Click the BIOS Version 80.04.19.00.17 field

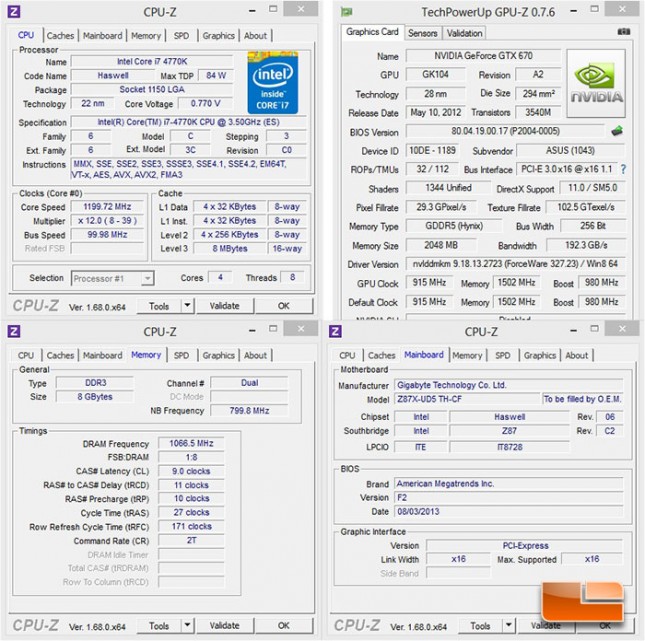506,131
